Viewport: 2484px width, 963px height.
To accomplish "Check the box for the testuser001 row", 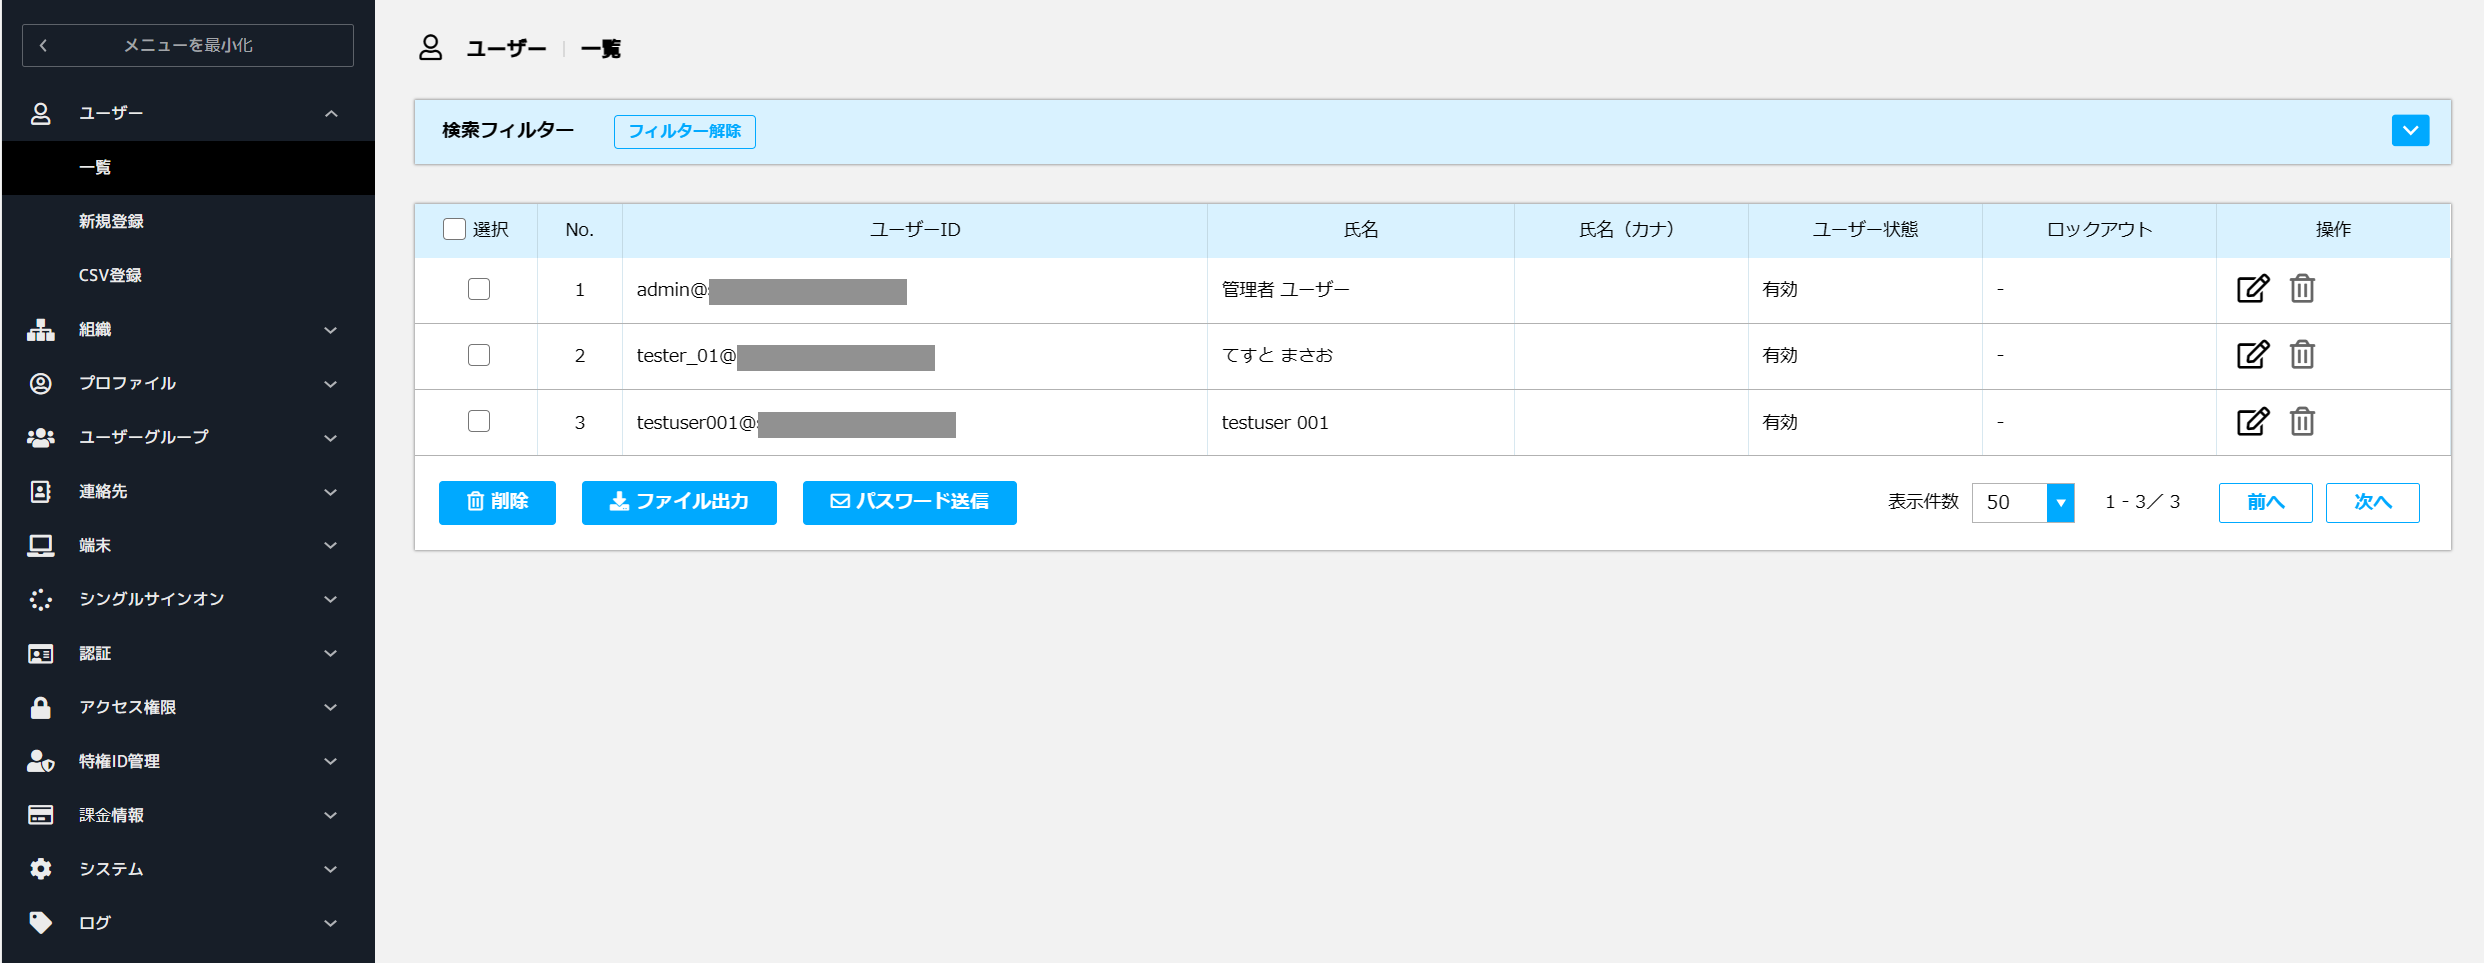I will (x=479, y=421).
